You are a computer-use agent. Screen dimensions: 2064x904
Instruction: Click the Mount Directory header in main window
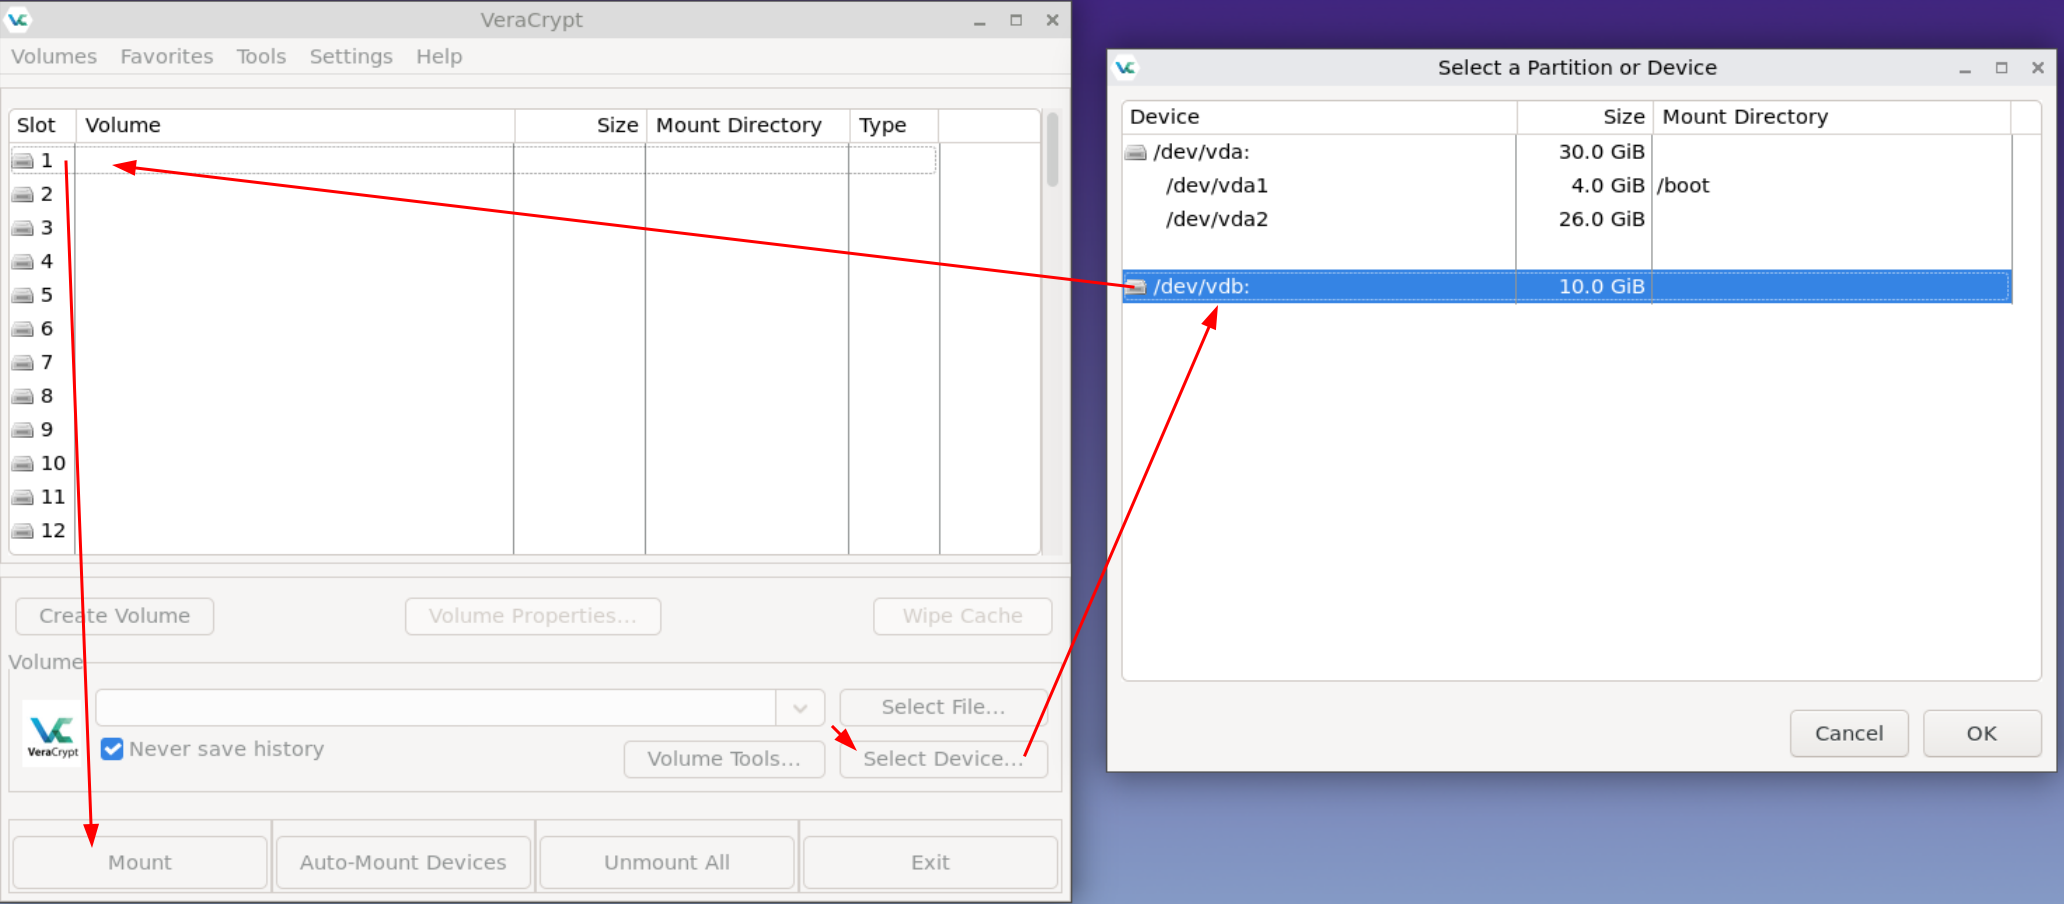[748, 126]
